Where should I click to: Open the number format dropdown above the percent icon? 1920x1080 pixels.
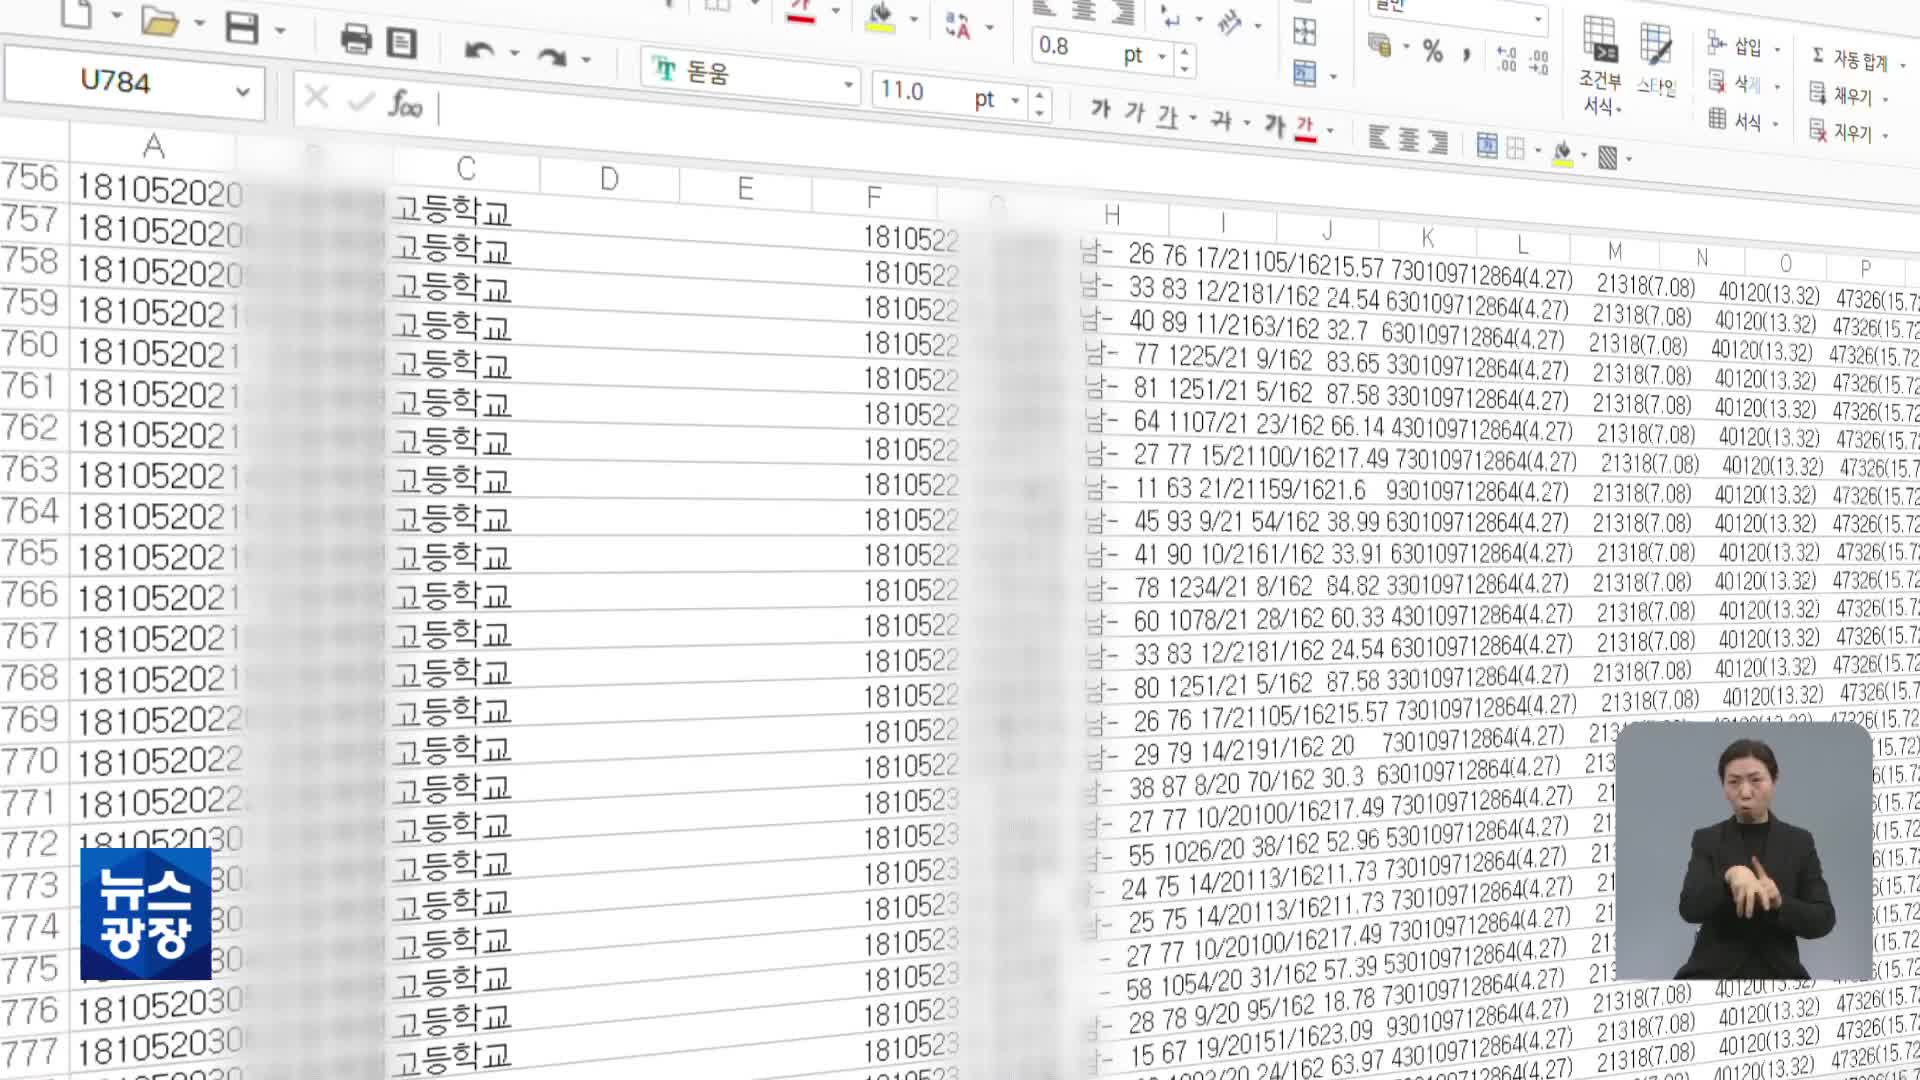(x=1538, y=19)
